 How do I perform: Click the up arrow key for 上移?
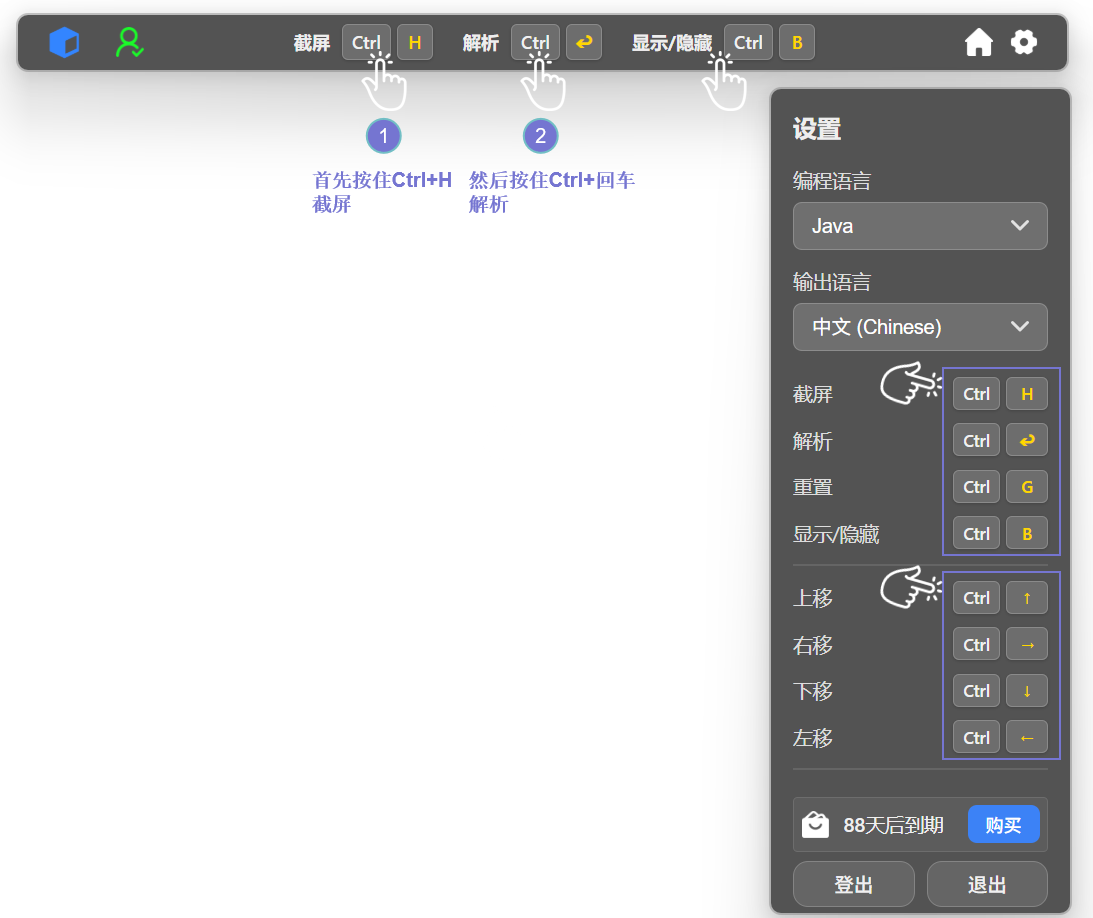coord(1027,598)
